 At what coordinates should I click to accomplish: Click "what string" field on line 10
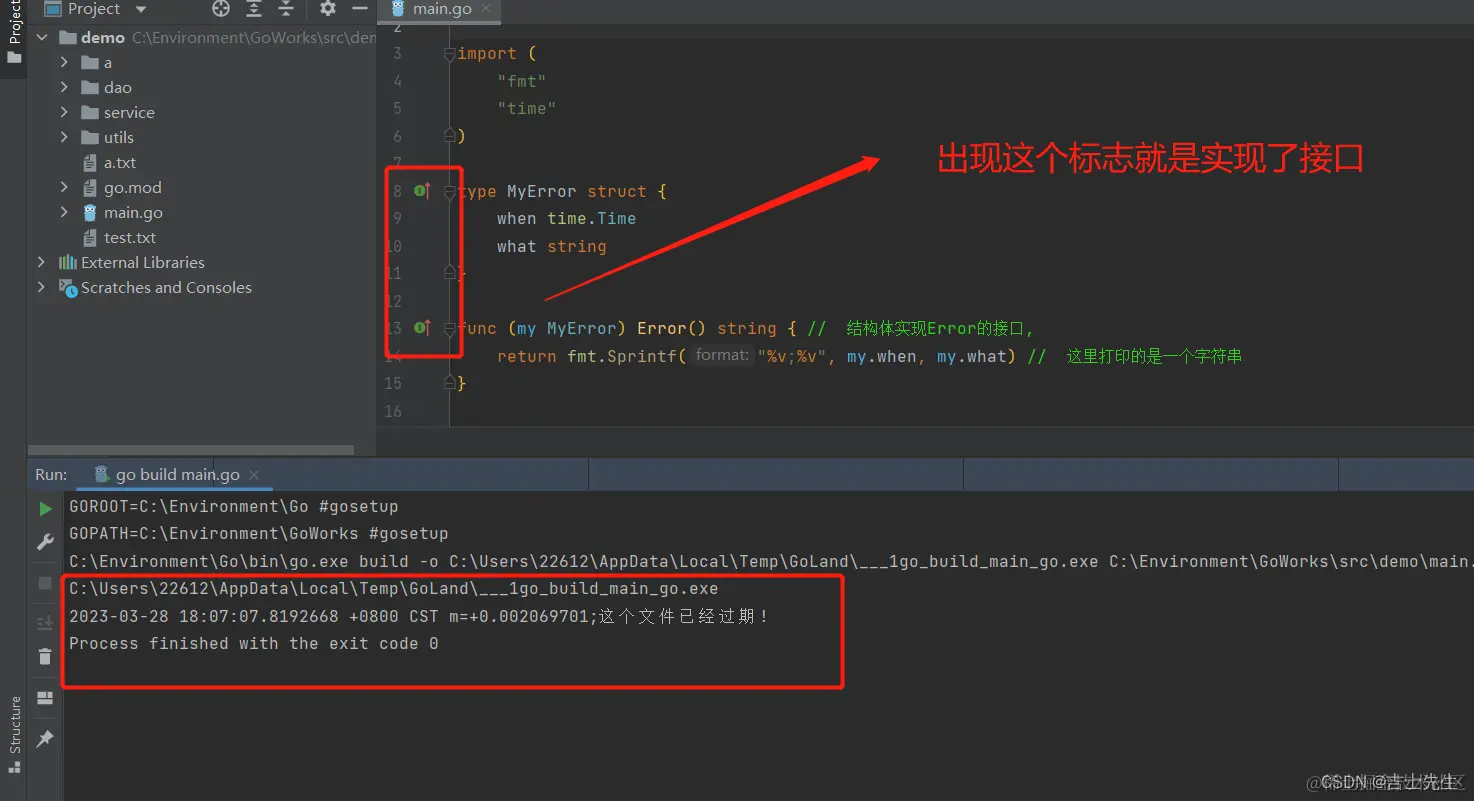(x=552, y=246)
